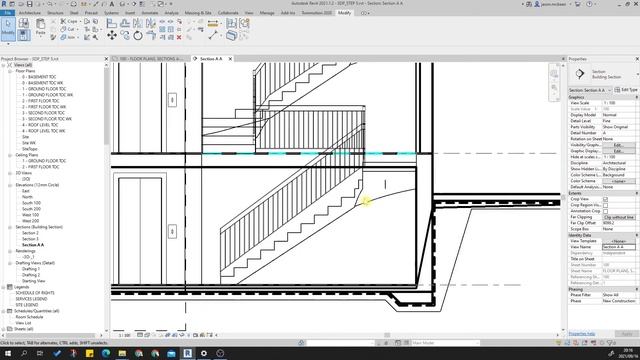Click the Align tool icon in Modify panel
Screen dimensions: 640x360
point(111,23)
